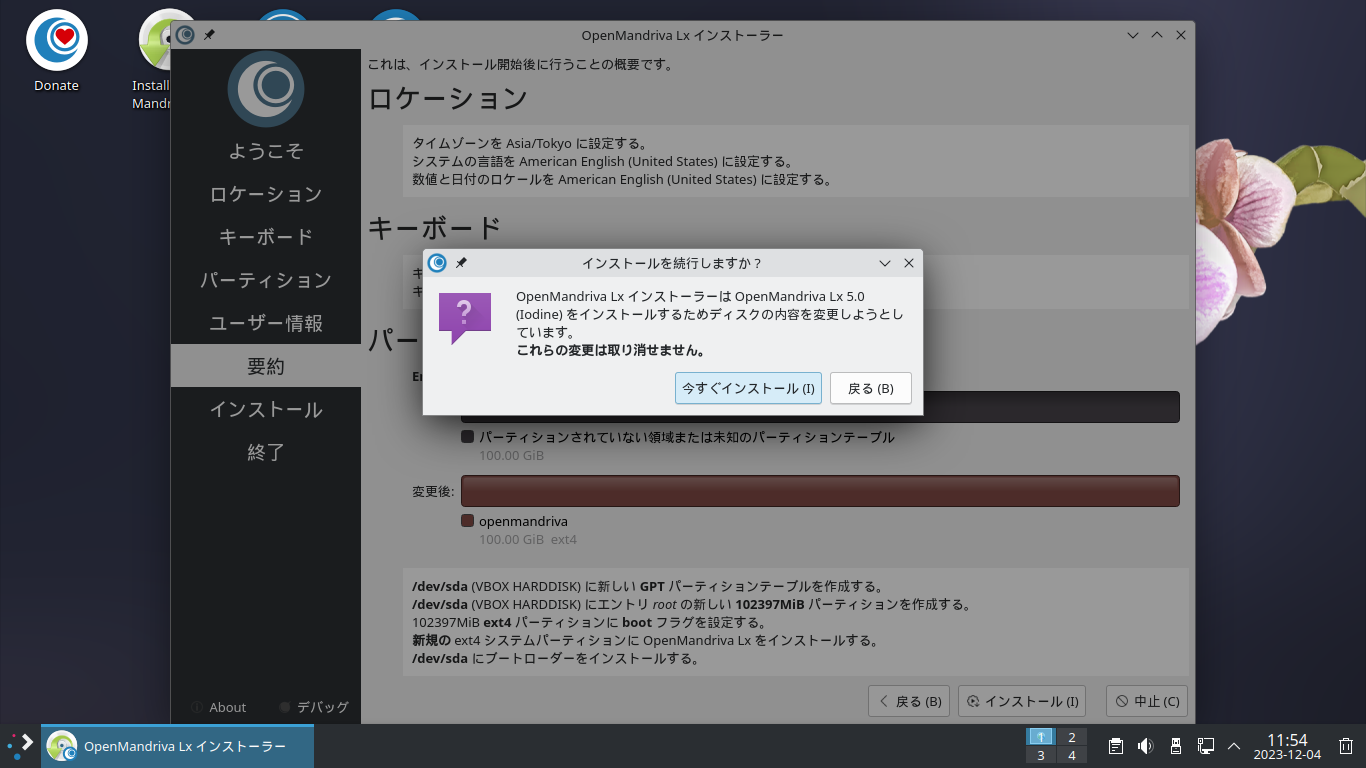Minimize the OpenMandriva installer window
The height and width of the screenshot is (768, 1366).
click(x=1133, y=35)
